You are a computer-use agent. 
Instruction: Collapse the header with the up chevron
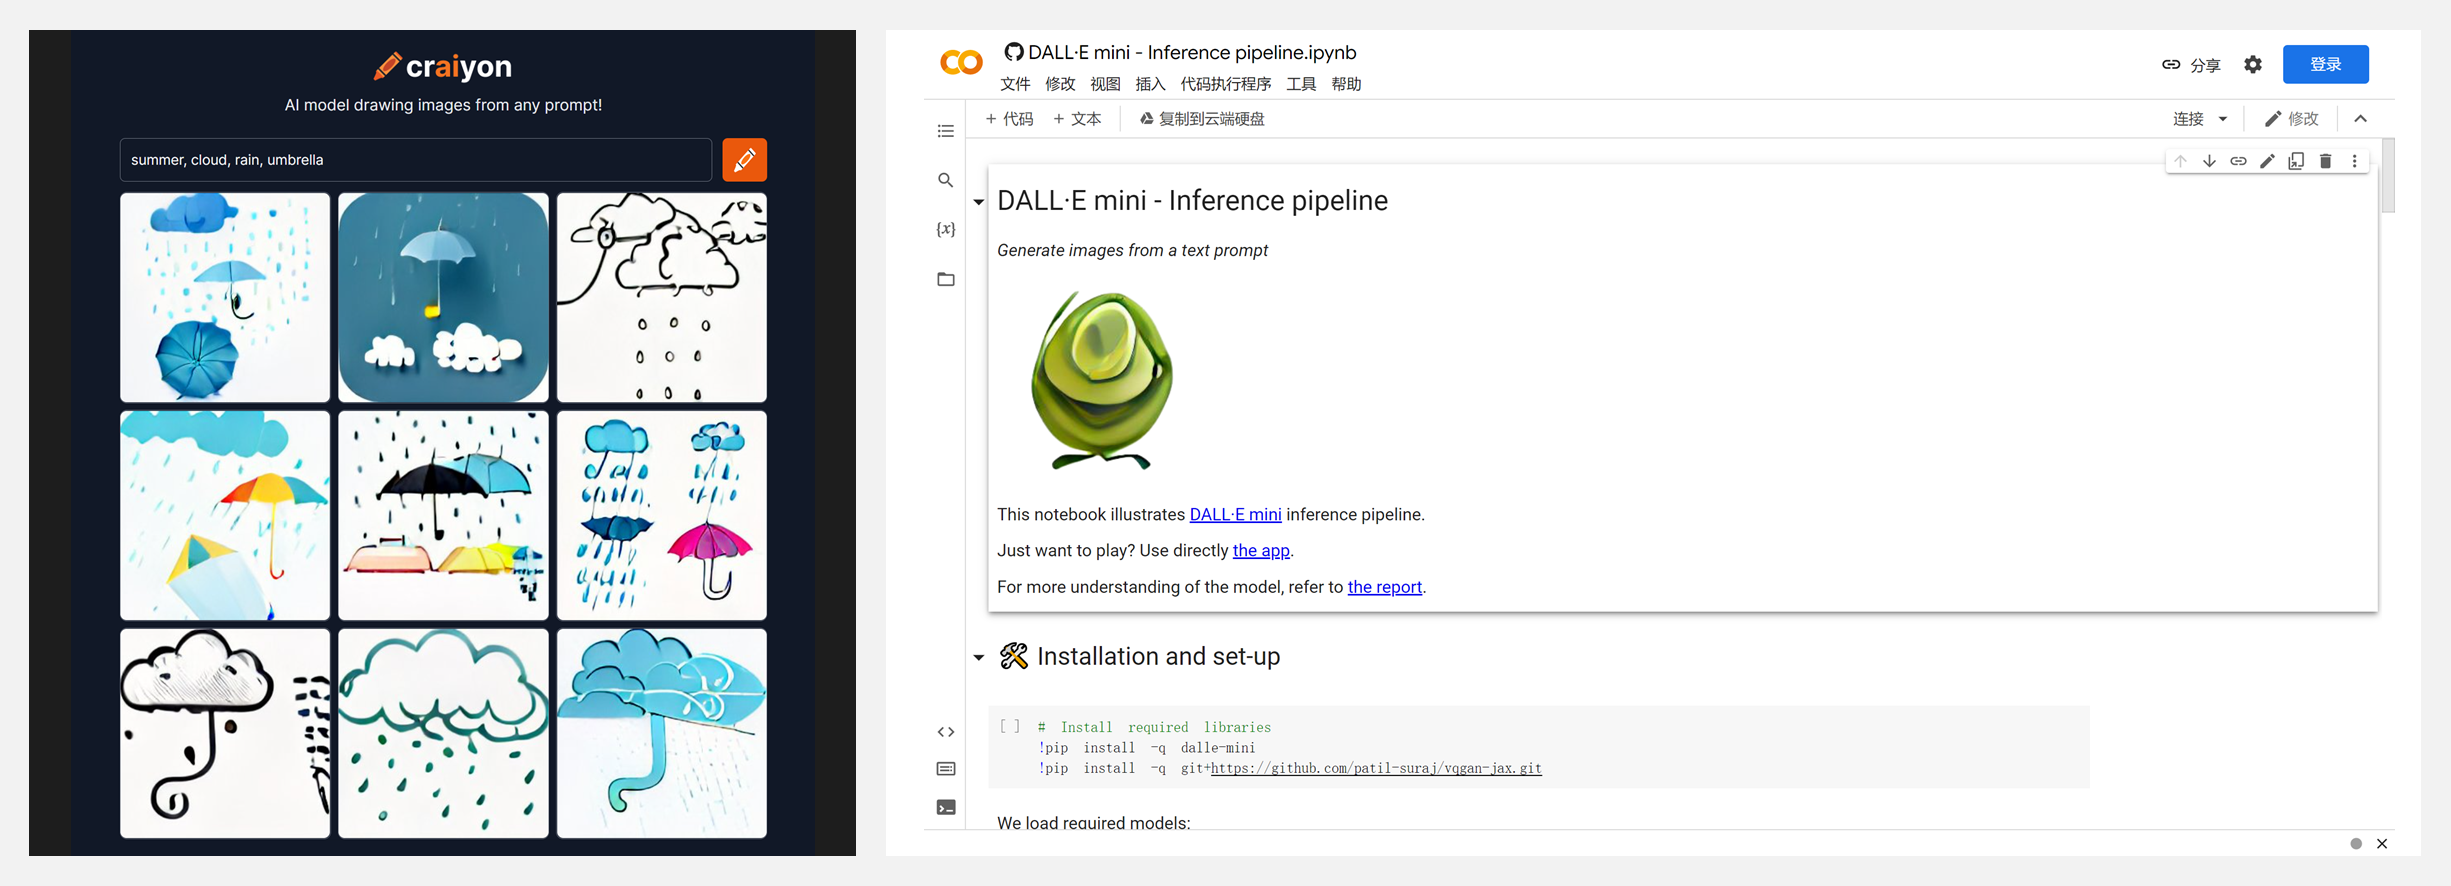pos(2361,119)
